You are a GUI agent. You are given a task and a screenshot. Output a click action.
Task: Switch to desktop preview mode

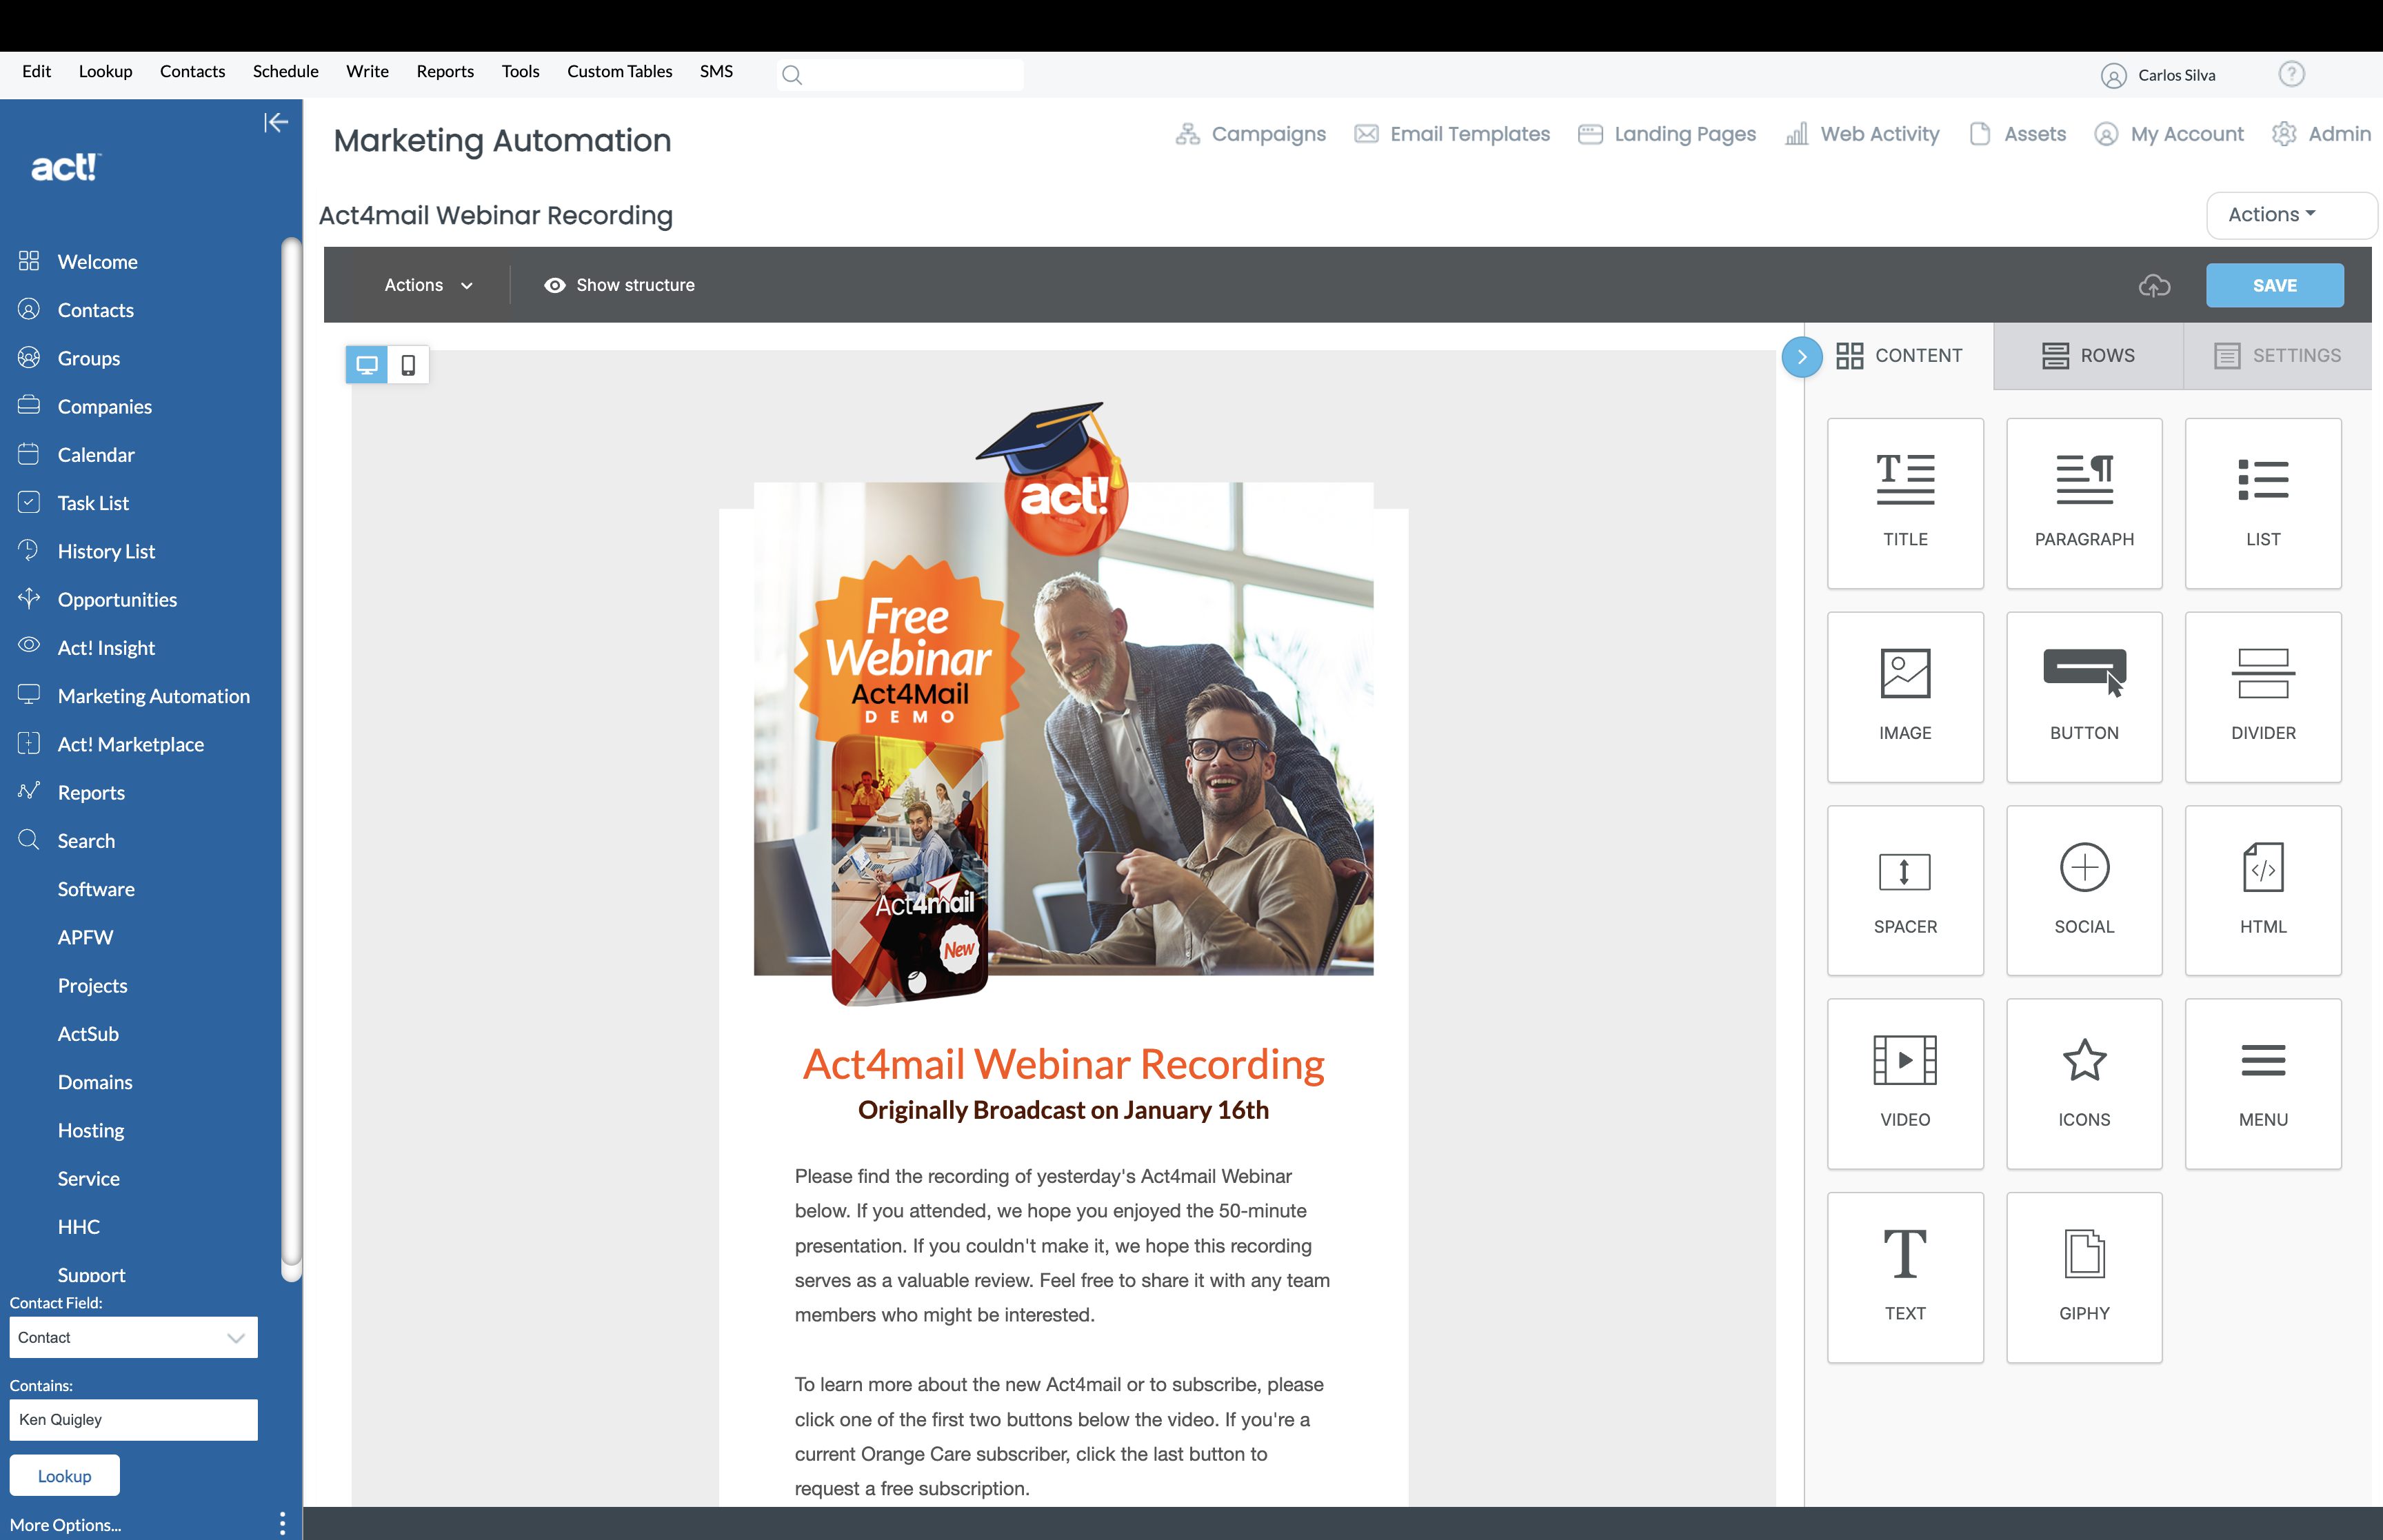click(x=367, y=365)
